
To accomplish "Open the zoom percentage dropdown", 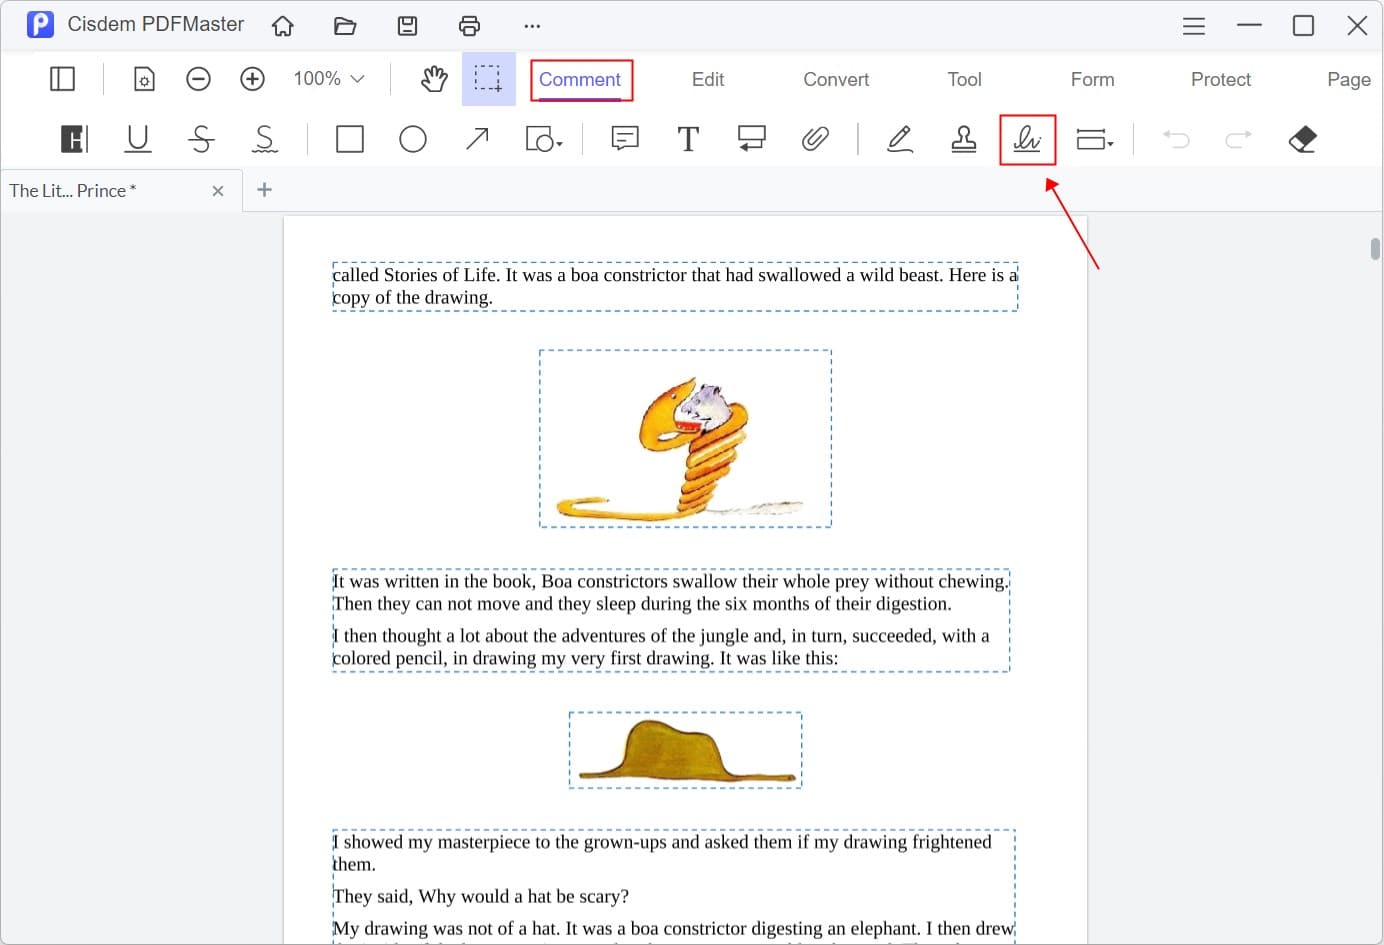I will point(327,78).
